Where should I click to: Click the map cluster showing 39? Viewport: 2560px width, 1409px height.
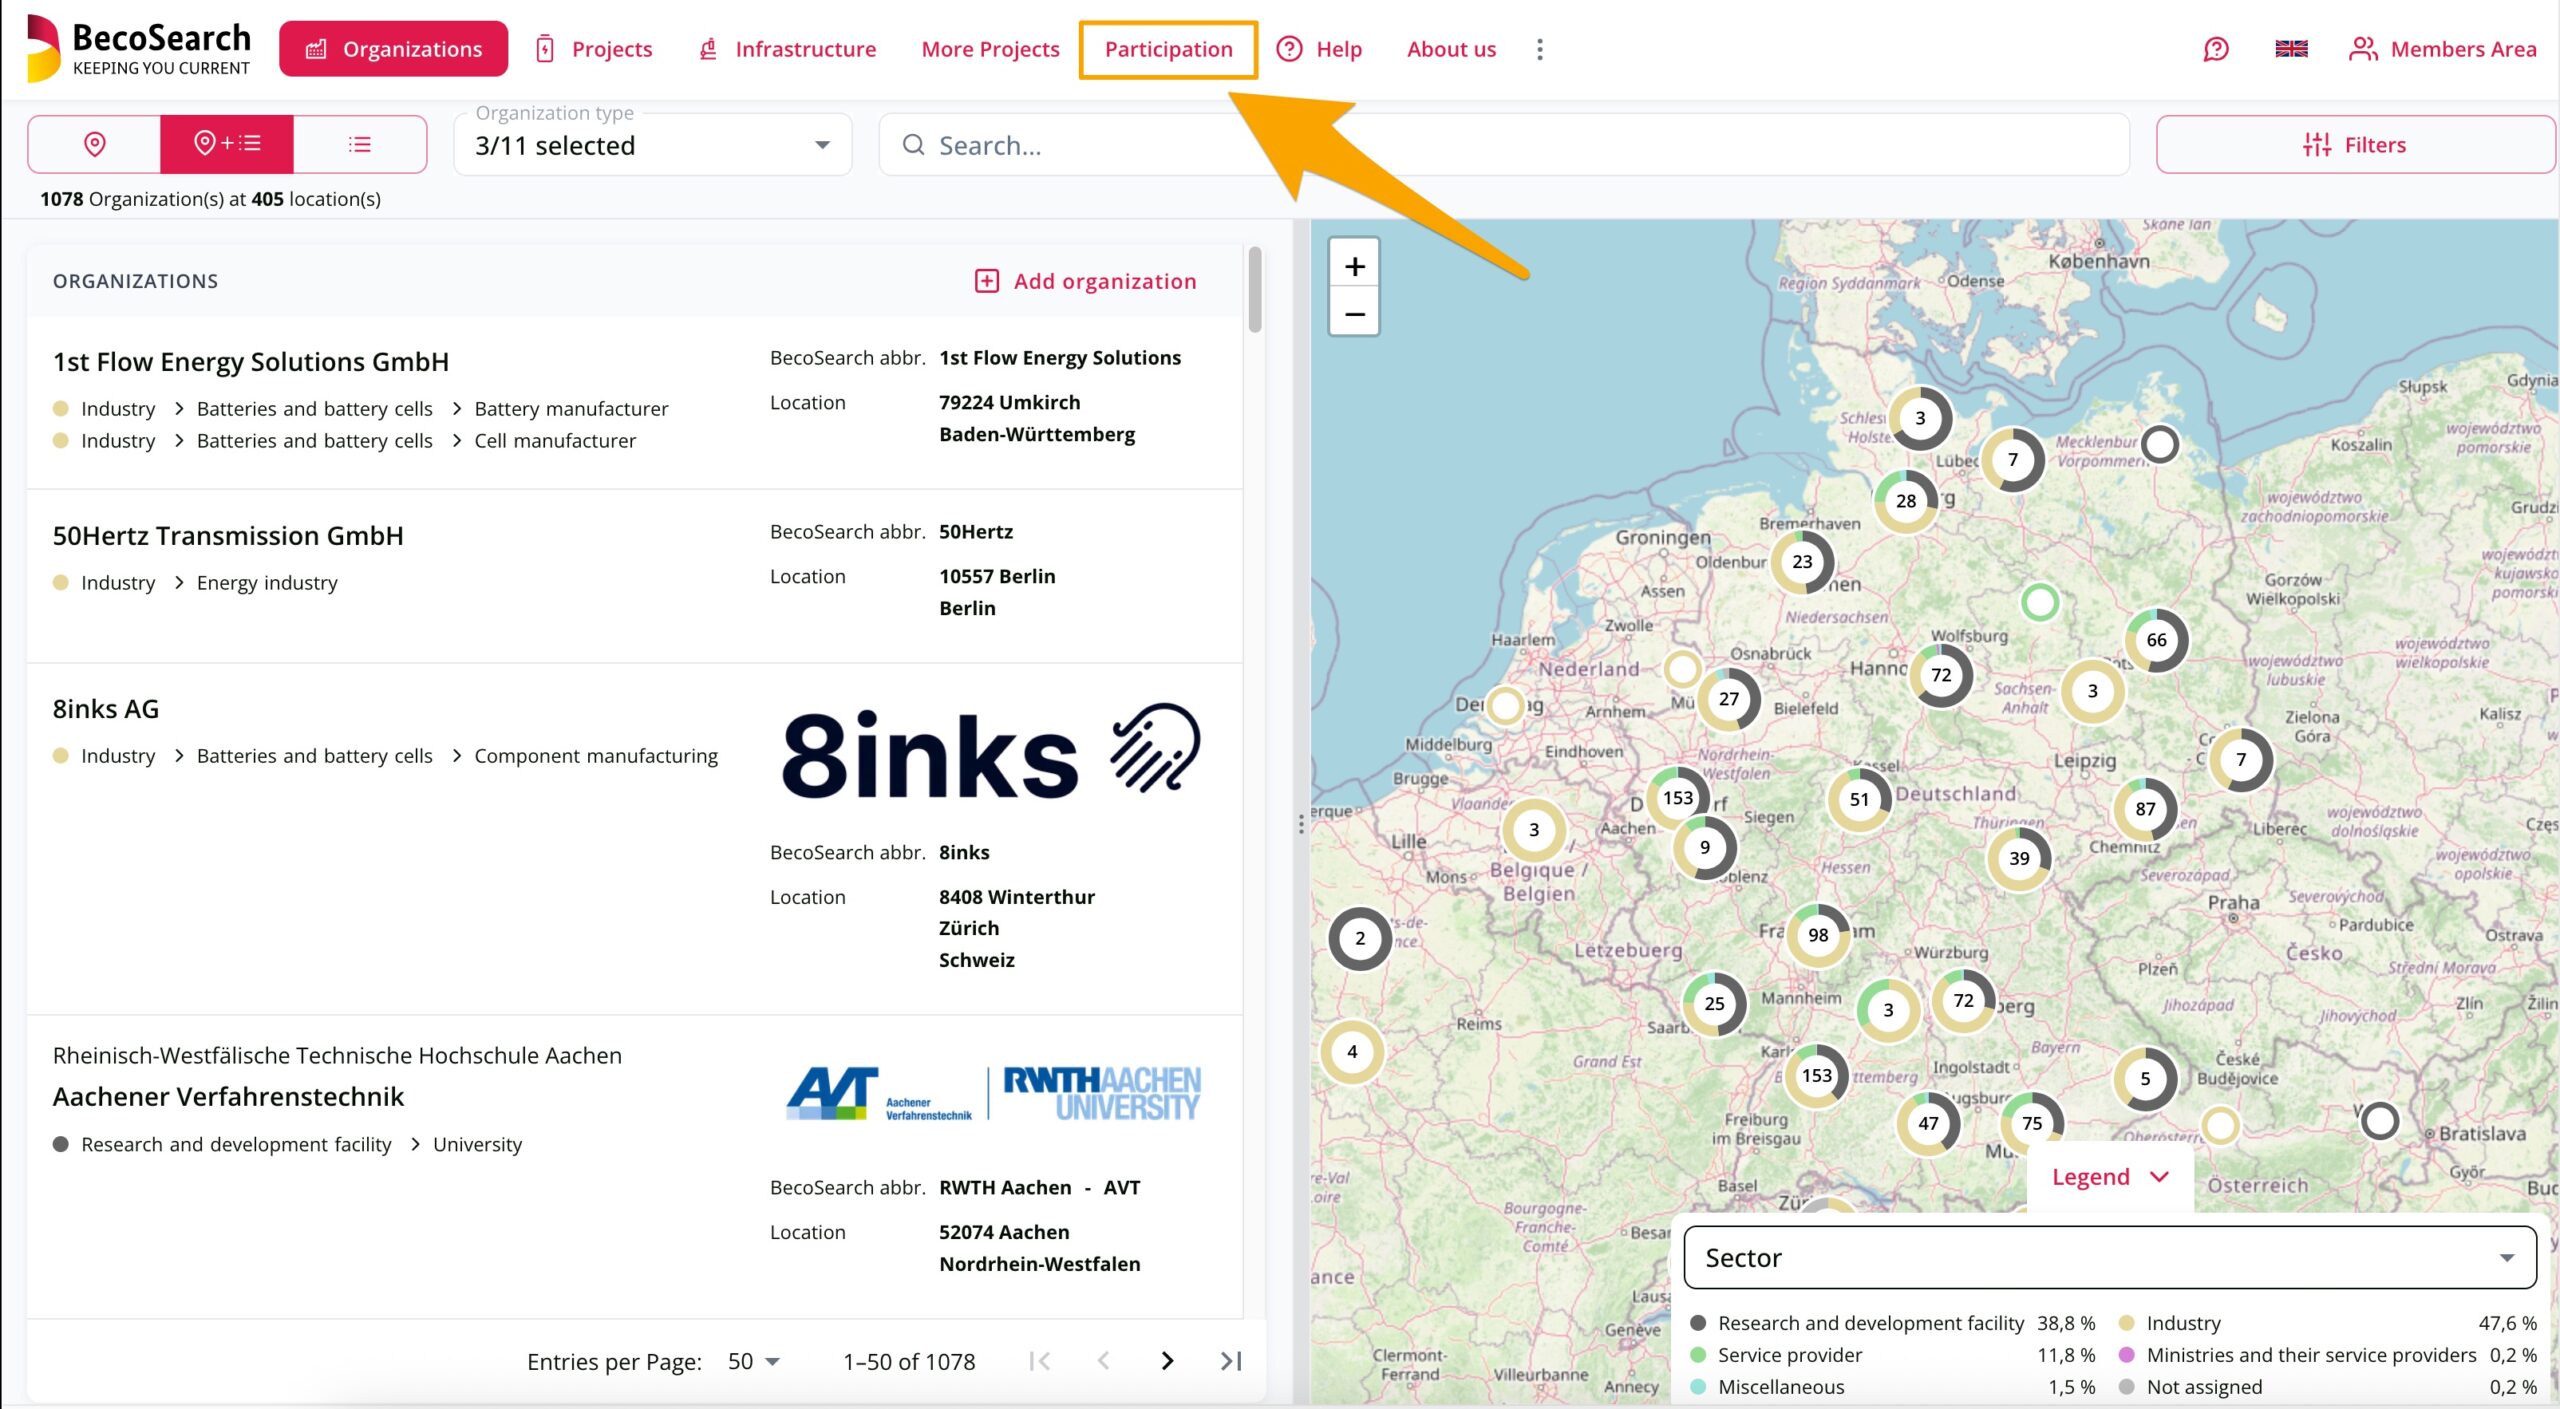click(x=2019, y=858)
